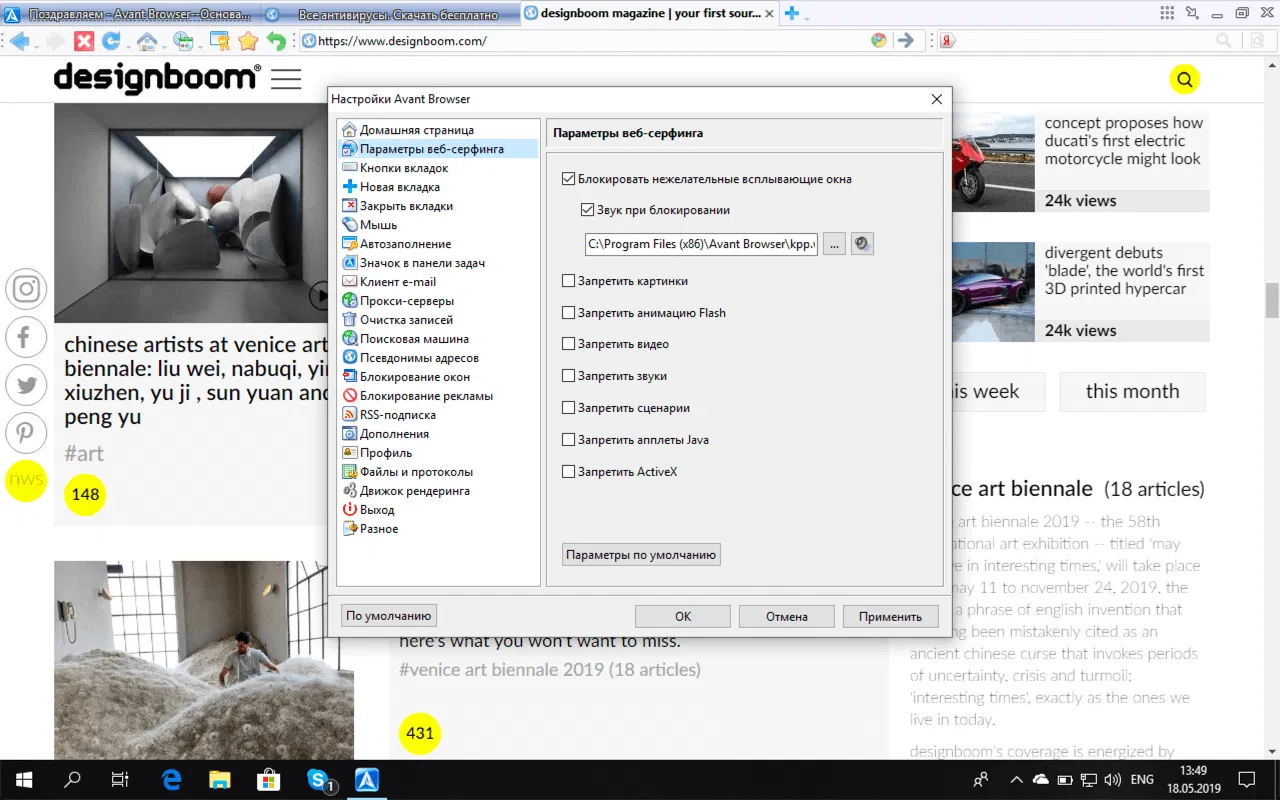Click the Go arrow beside the address bar
This screenshot has height=800, width=1280.
(905, 41)
